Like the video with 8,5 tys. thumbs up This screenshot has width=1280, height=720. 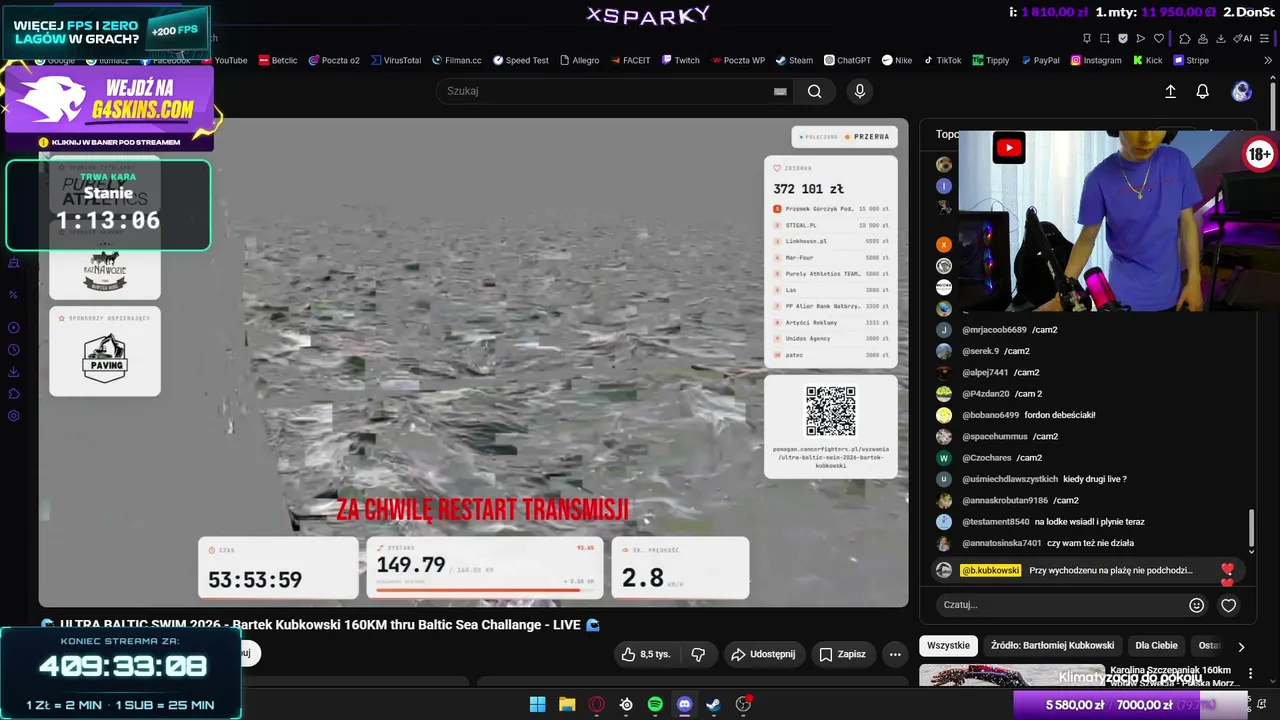click(645, 654)
